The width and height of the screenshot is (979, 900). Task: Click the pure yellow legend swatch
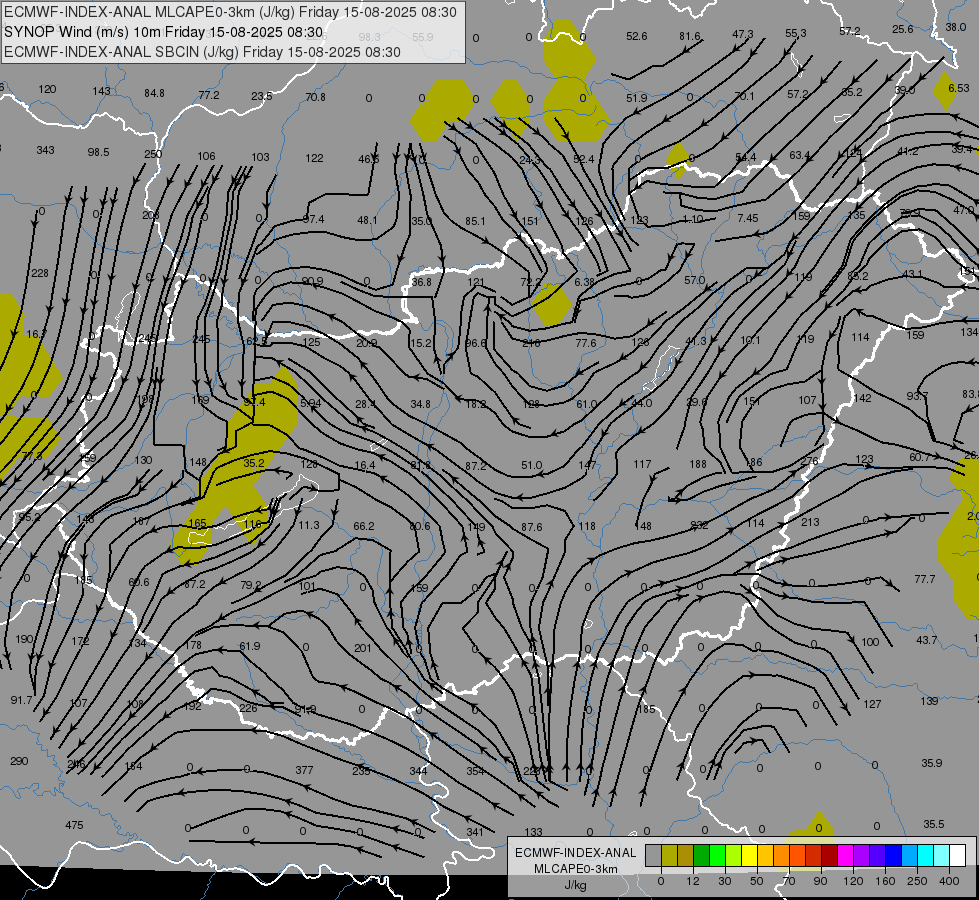pos(749,855)
